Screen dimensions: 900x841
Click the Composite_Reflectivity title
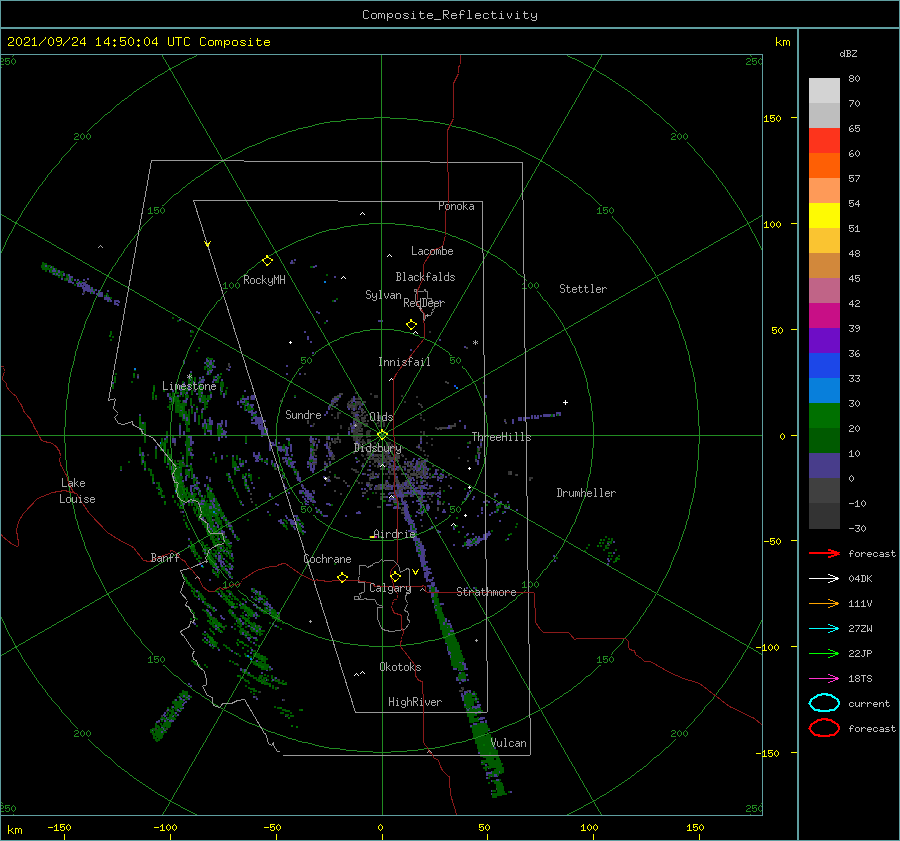click(450, 15)
